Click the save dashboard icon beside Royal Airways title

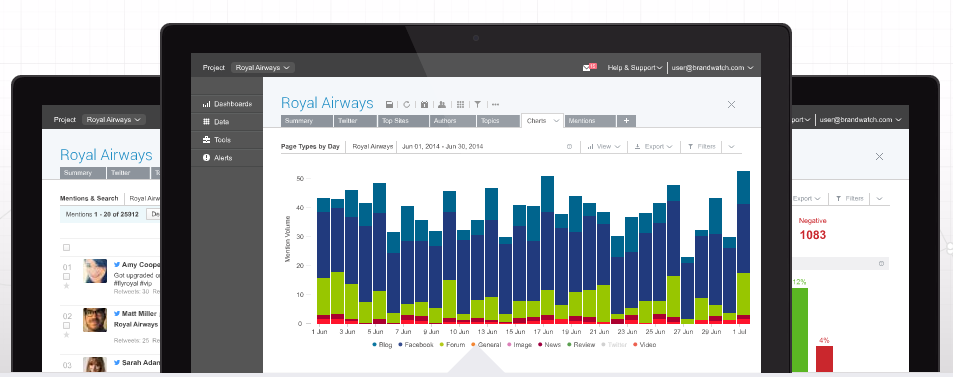click(389, 105)
